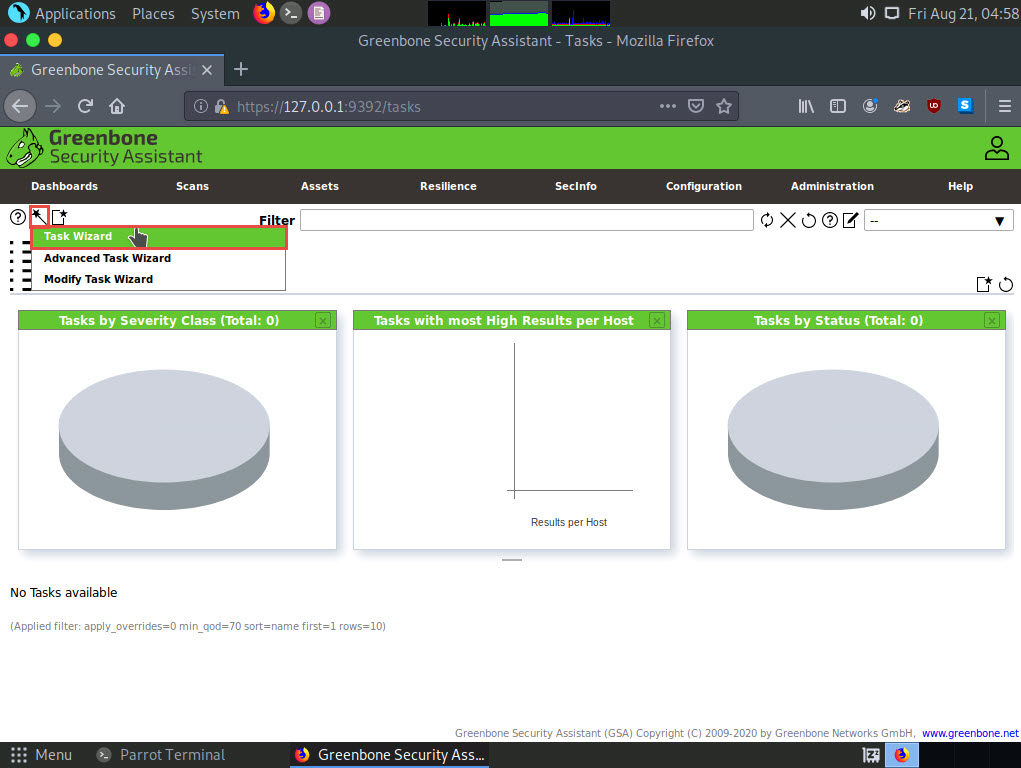Bookmark this page with the star
The height and width of the screenshot is (768, 1021).
[x=723, y=106]
